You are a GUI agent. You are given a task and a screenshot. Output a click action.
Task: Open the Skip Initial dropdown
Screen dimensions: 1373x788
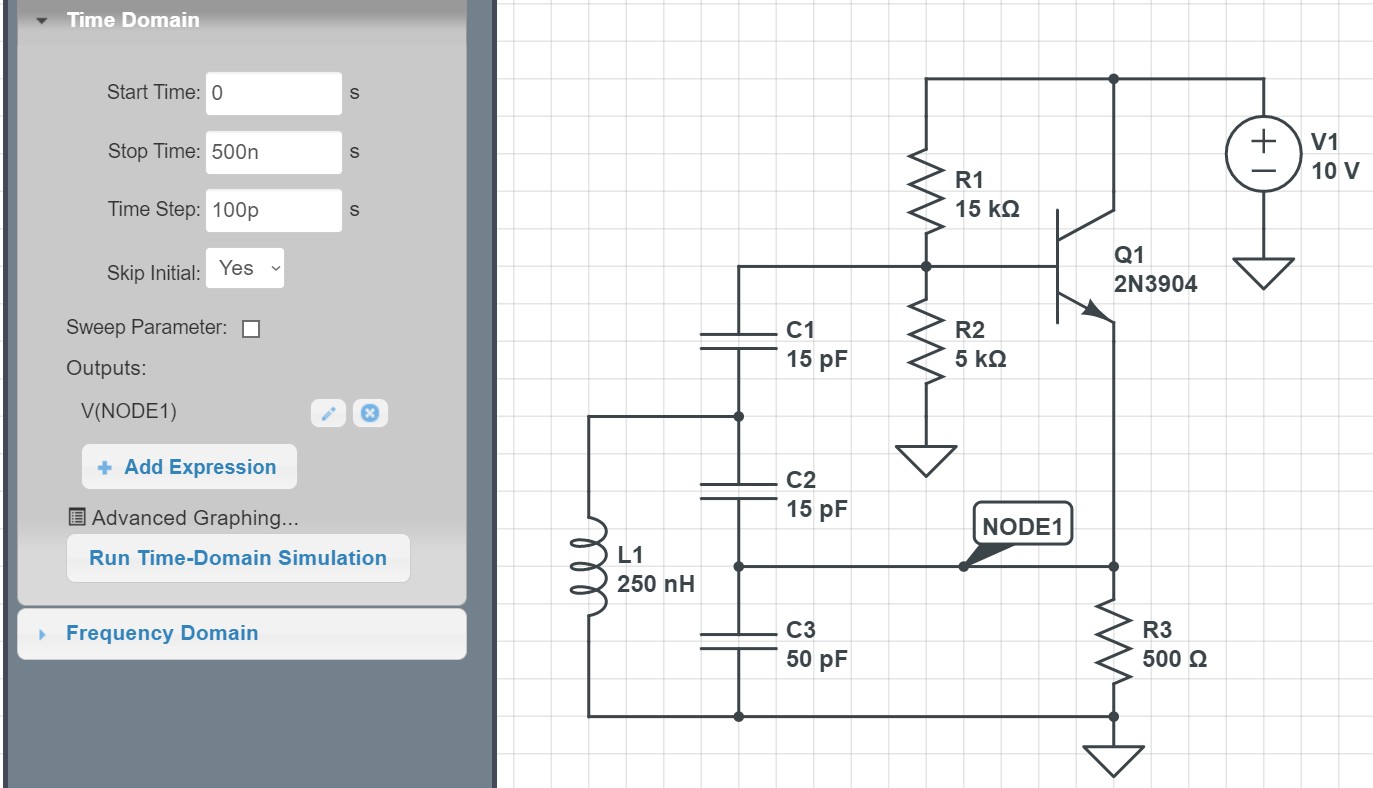(x=245, y=268)
